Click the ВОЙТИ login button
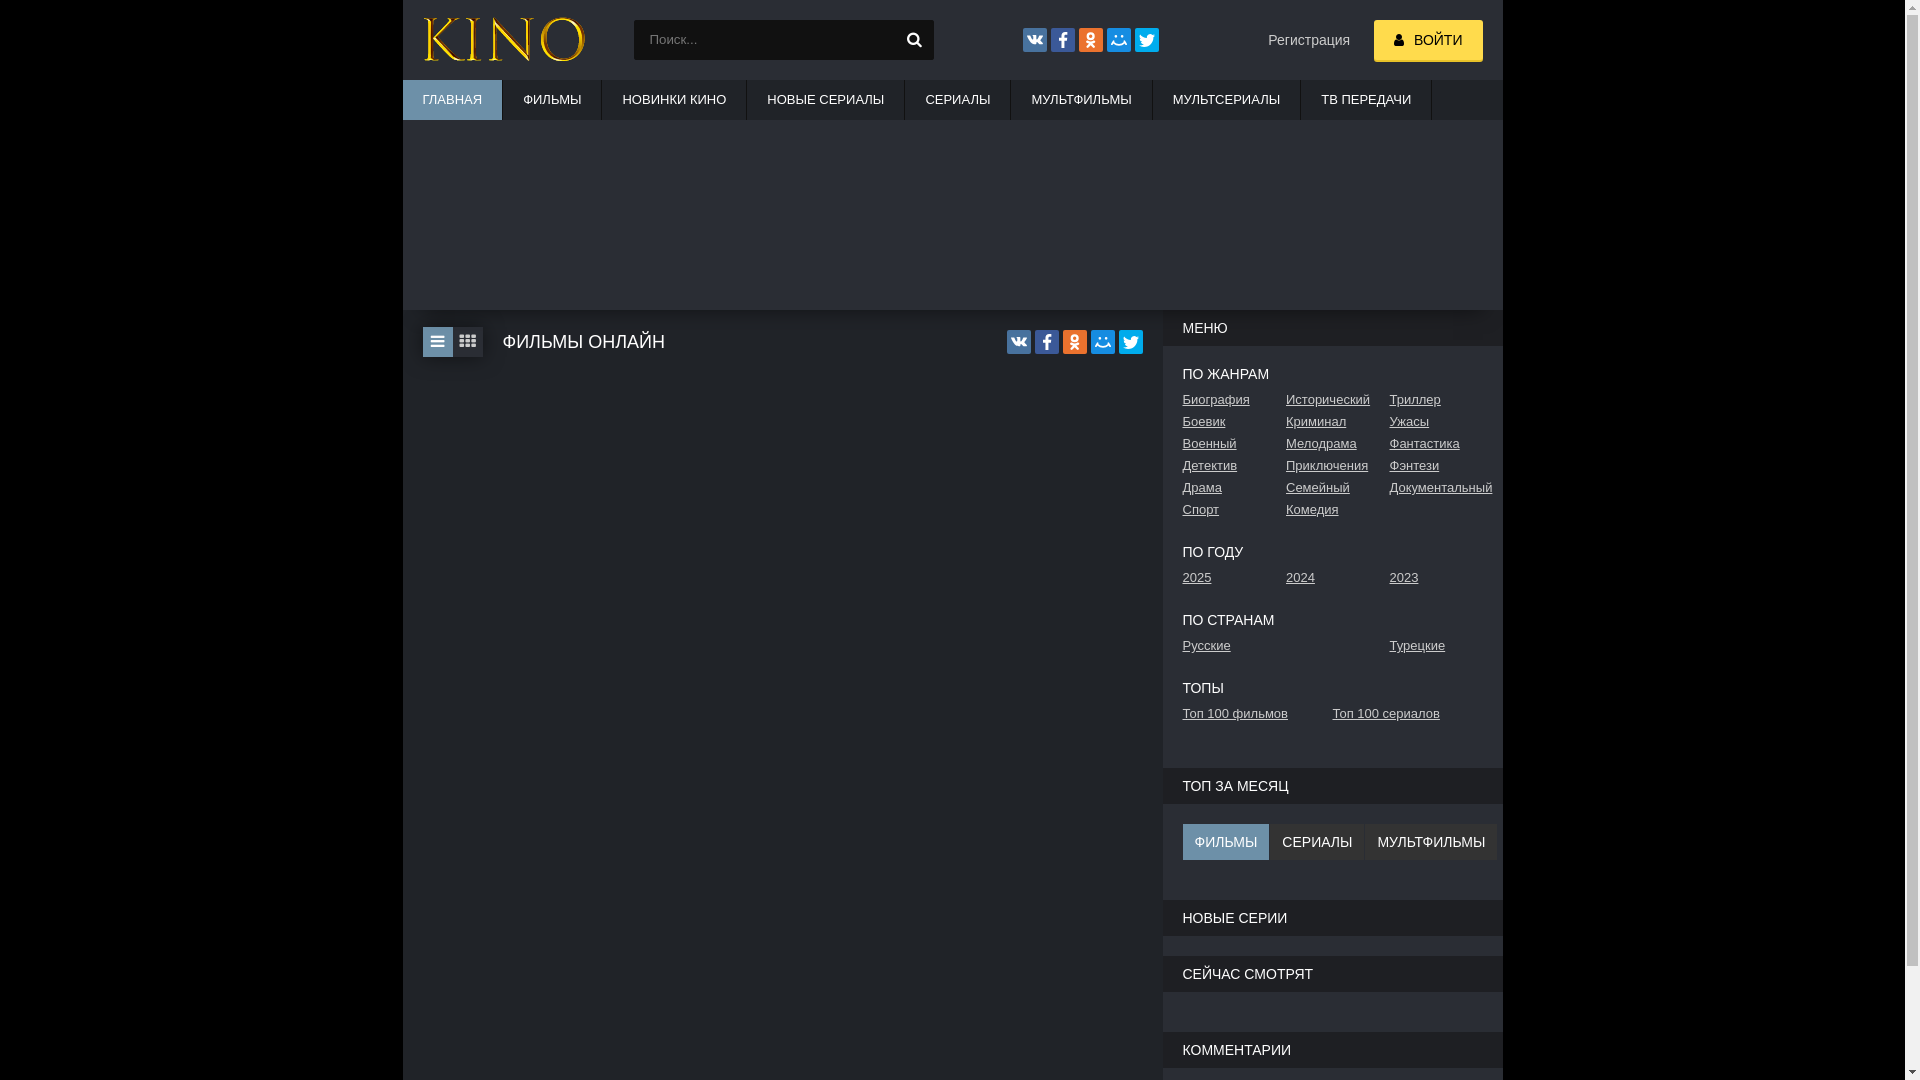This screenshot has height=1080, width=1920. pyautogui.click(x=1427, y=41)
